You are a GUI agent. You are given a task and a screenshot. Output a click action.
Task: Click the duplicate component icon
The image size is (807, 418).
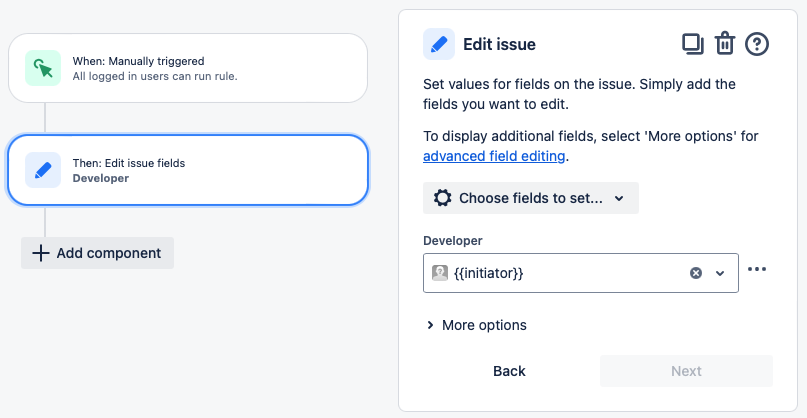click(x=692, y=44)
